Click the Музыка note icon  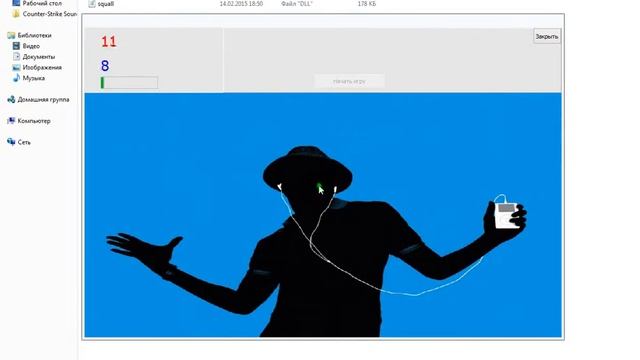coord(16,78)
